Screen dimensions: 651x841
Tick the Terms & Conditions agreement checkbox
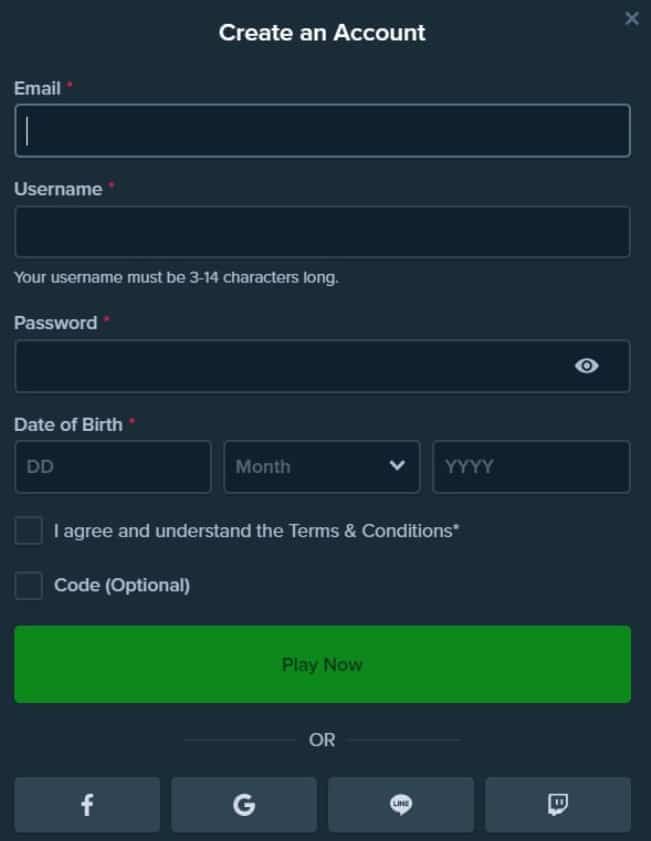pyautogui.click(x=28, y=531)
